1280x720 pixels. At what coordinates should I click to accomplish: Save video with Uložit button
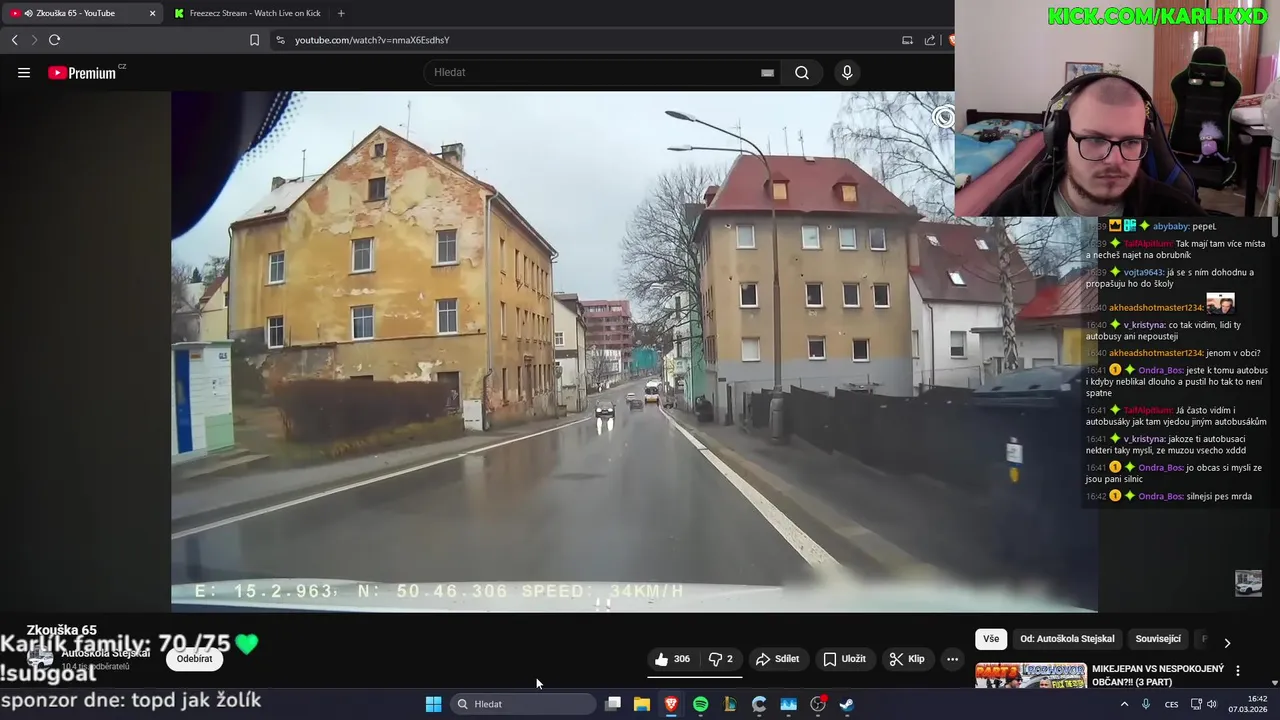coord(844,659)
